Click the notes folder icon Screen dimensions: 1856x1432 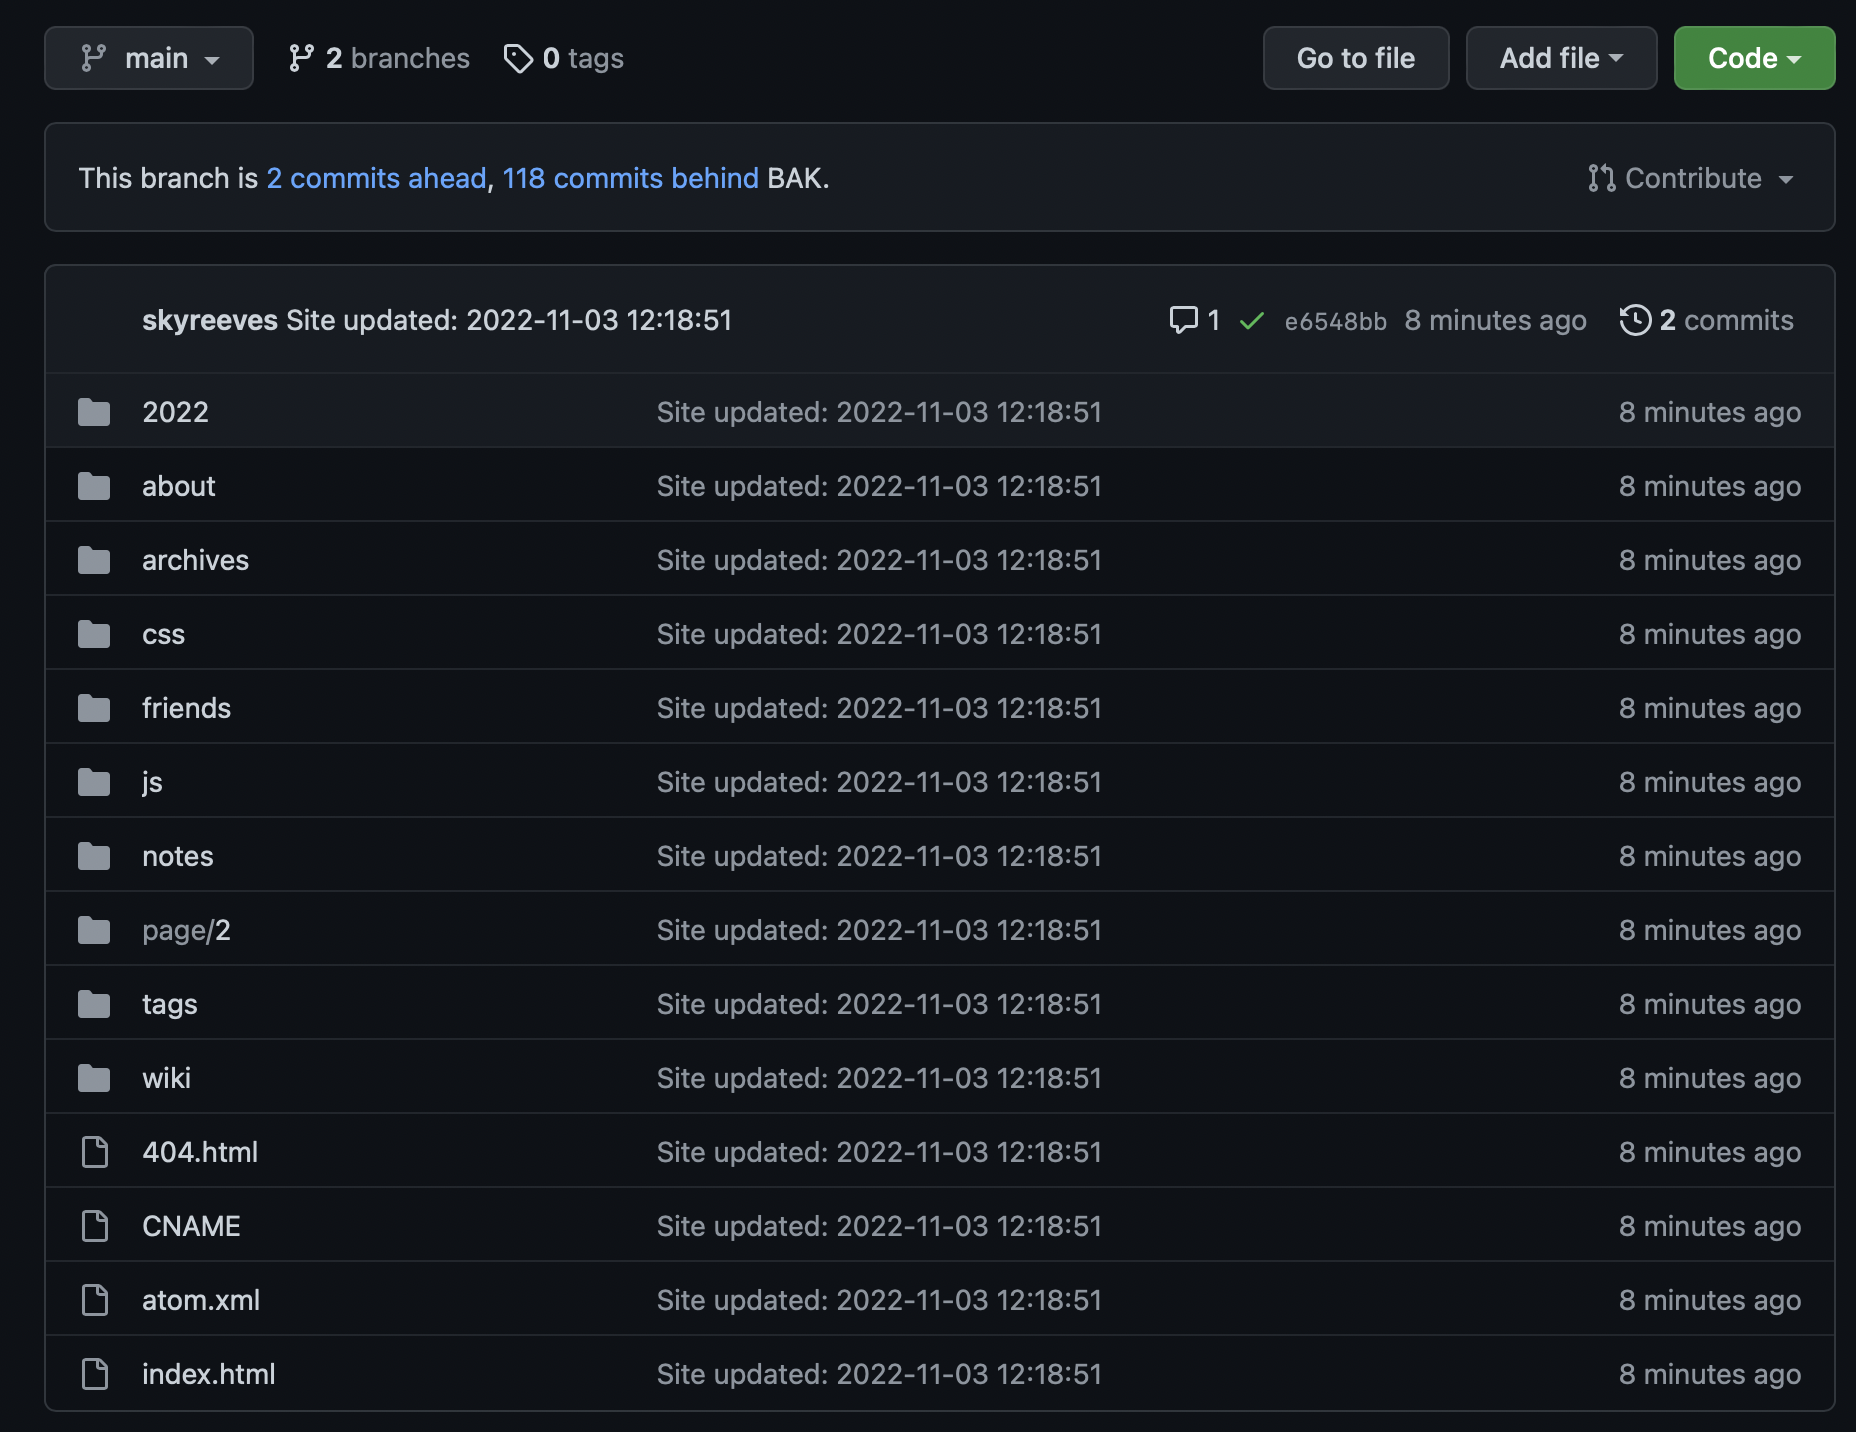[x=94, y=856]
